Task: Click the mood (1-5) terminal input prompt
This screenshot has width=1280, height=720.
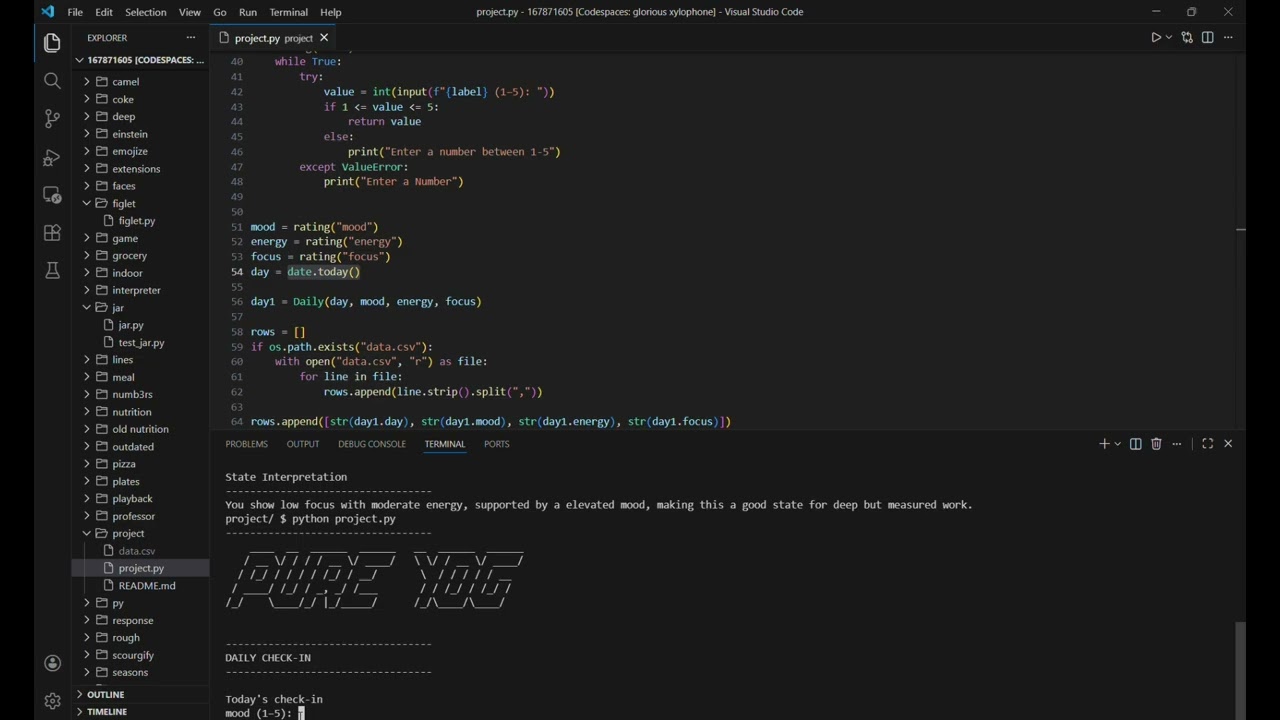Action: [260, 714]
